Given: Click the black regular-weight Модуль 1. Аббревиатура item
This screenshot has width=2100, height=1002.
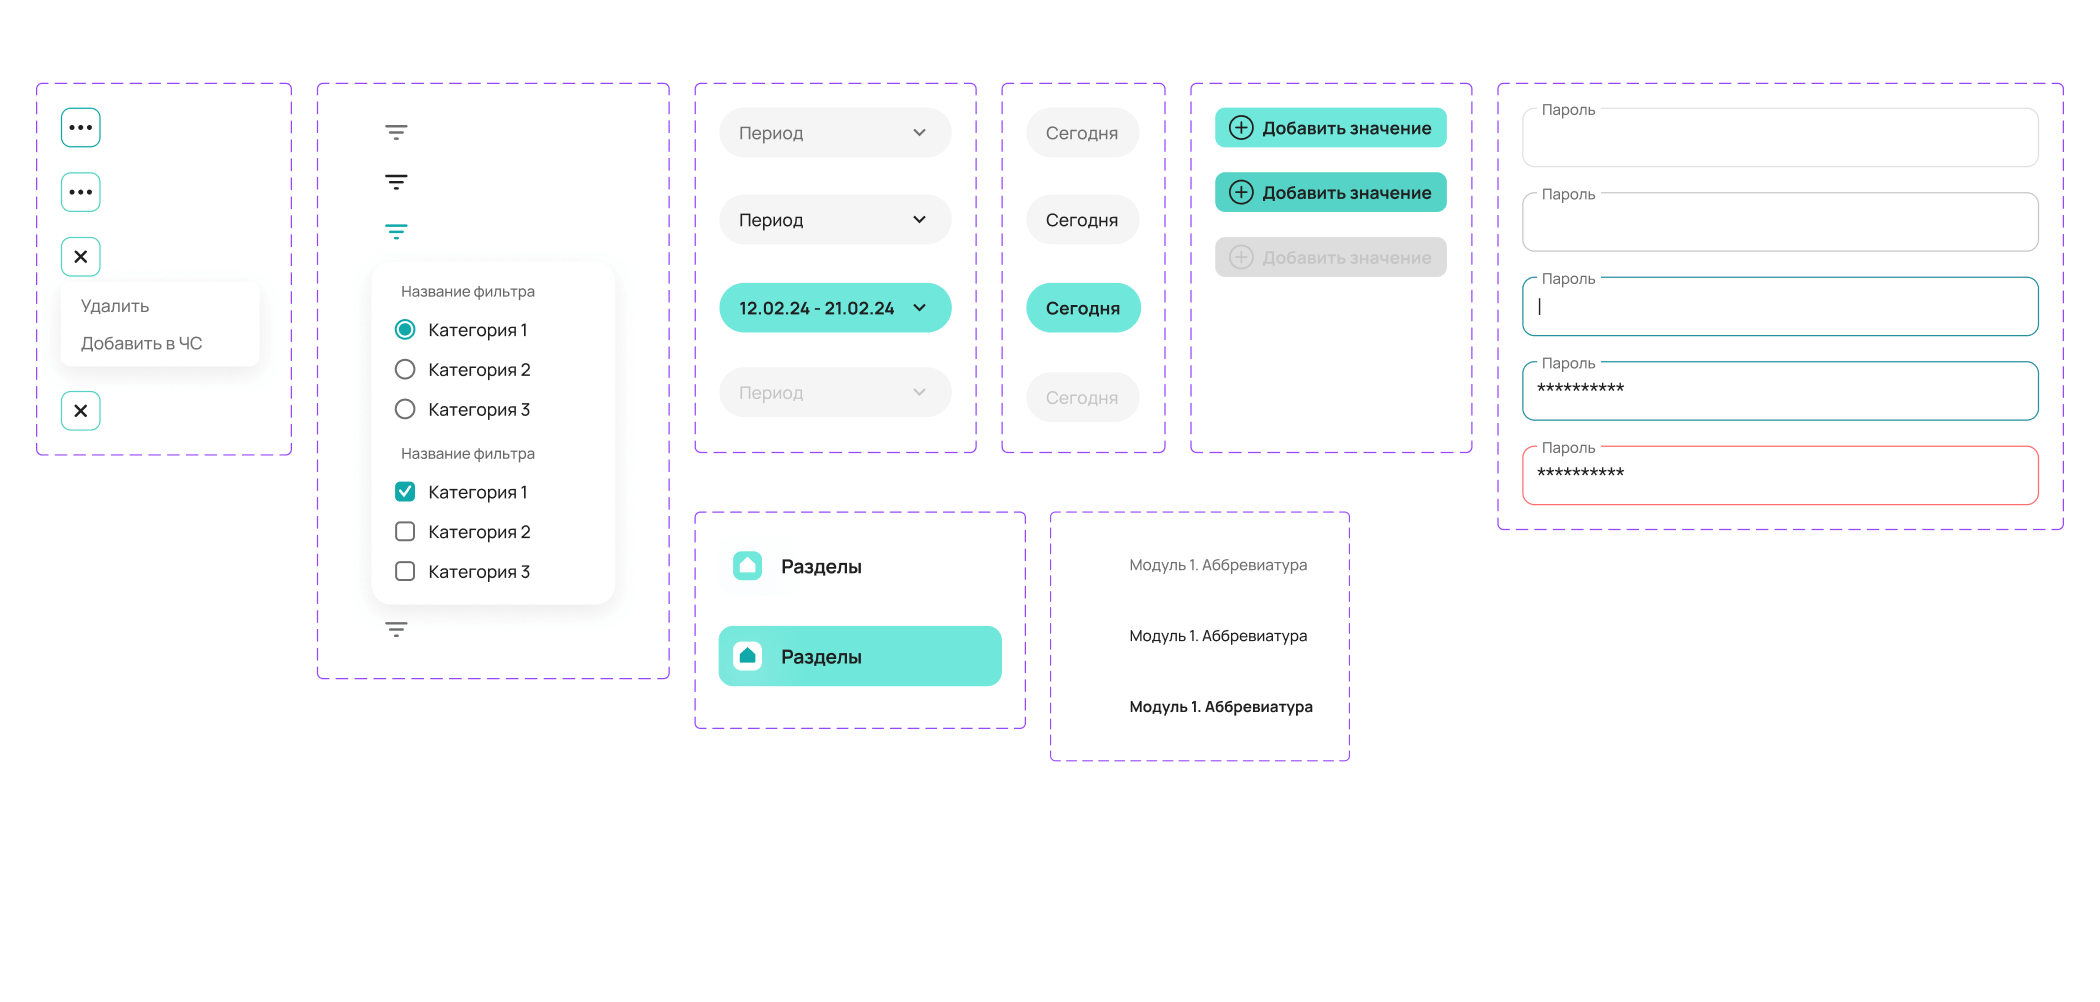Looking at the screenshot, I should point(1218,636).
